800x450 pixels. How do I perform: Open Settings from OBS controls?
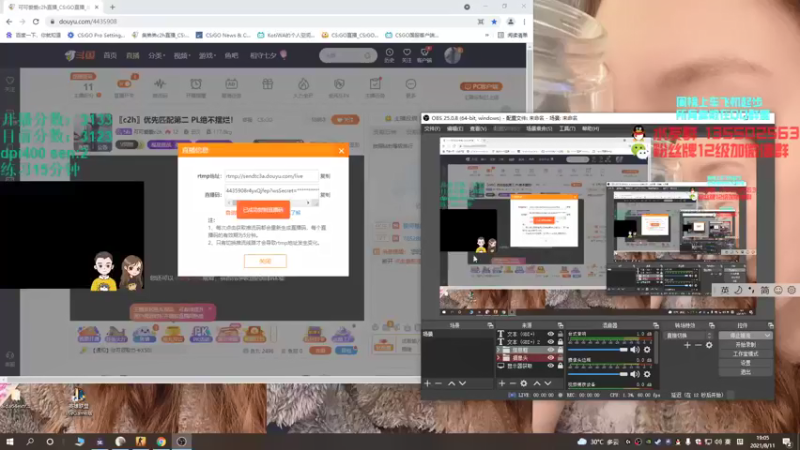(x=745, y=363)
